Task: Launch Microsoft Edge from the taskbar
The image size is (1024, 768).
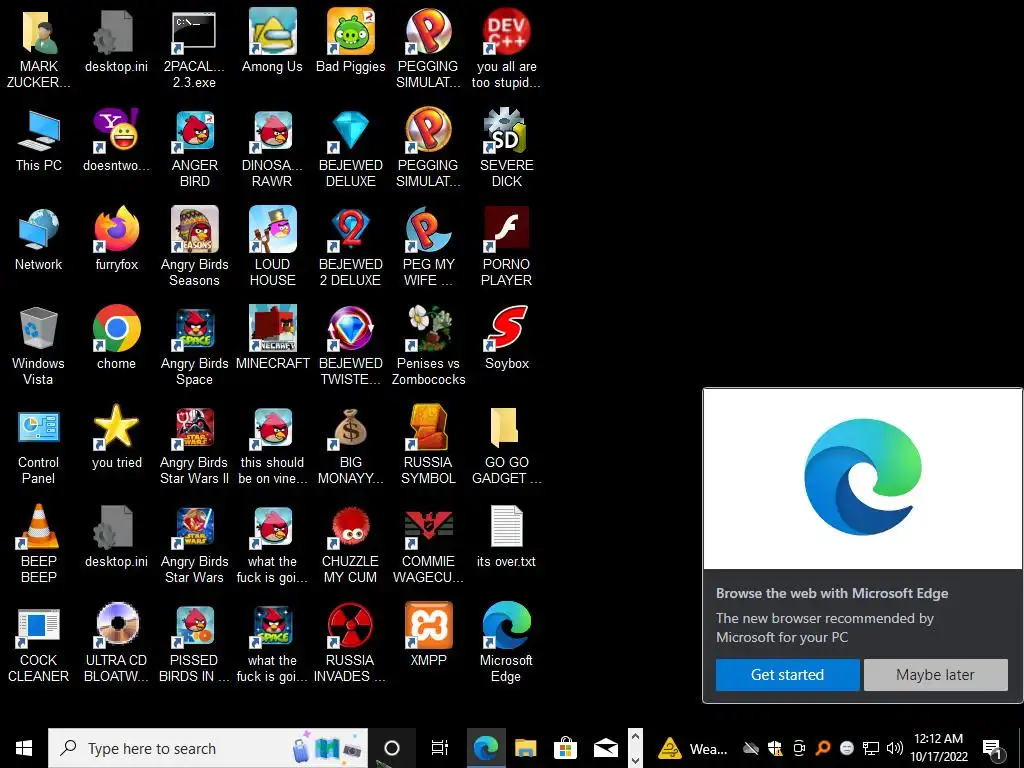Action: point(486,748)
